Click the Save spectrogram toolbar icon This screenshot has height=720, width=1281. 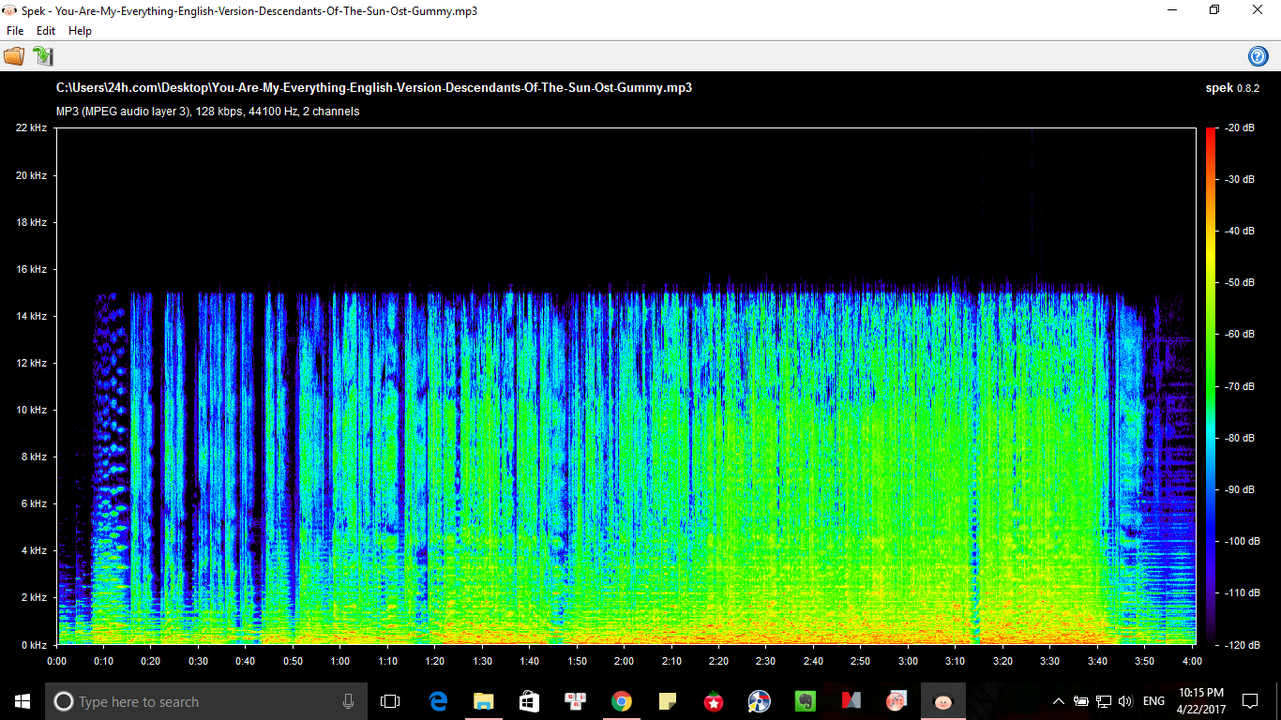pyautogui.click(x=43, y=56)
